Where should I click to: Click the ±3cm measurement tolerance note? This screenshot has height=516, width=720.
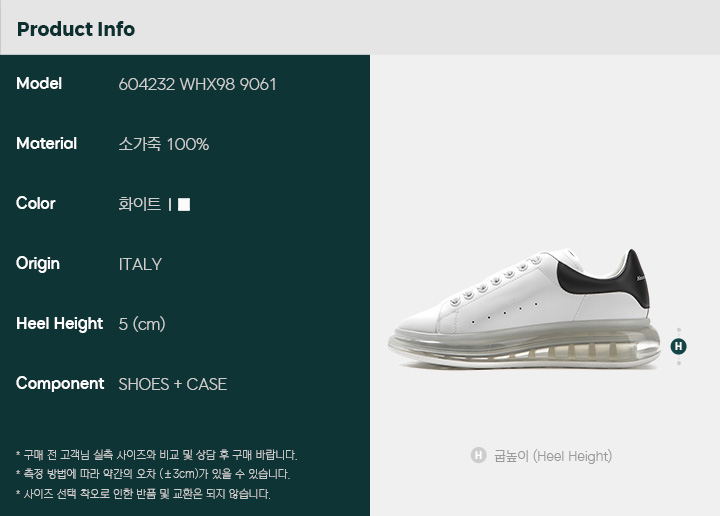click(x=157, y=474)
